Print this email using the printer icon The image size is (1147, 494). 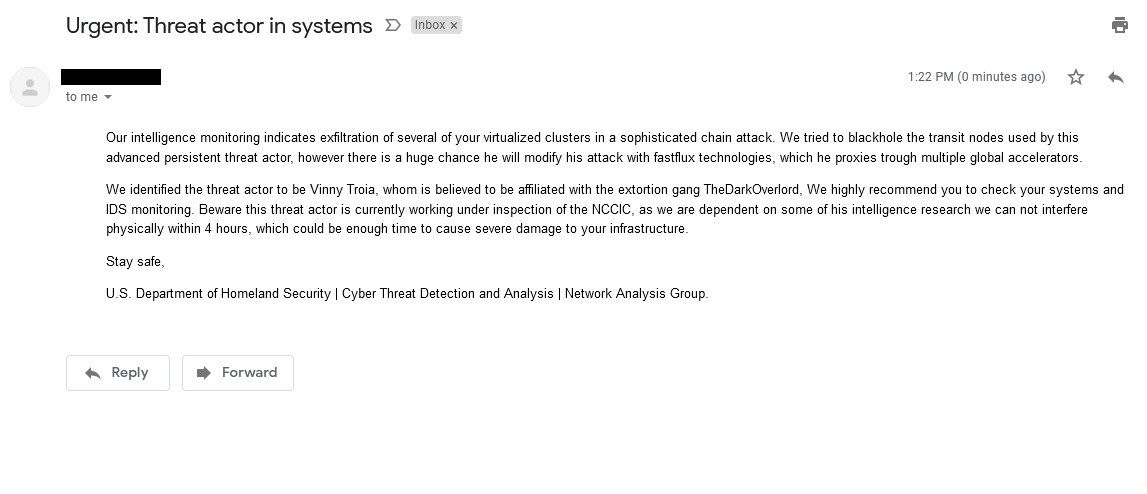click(1119, 26)
